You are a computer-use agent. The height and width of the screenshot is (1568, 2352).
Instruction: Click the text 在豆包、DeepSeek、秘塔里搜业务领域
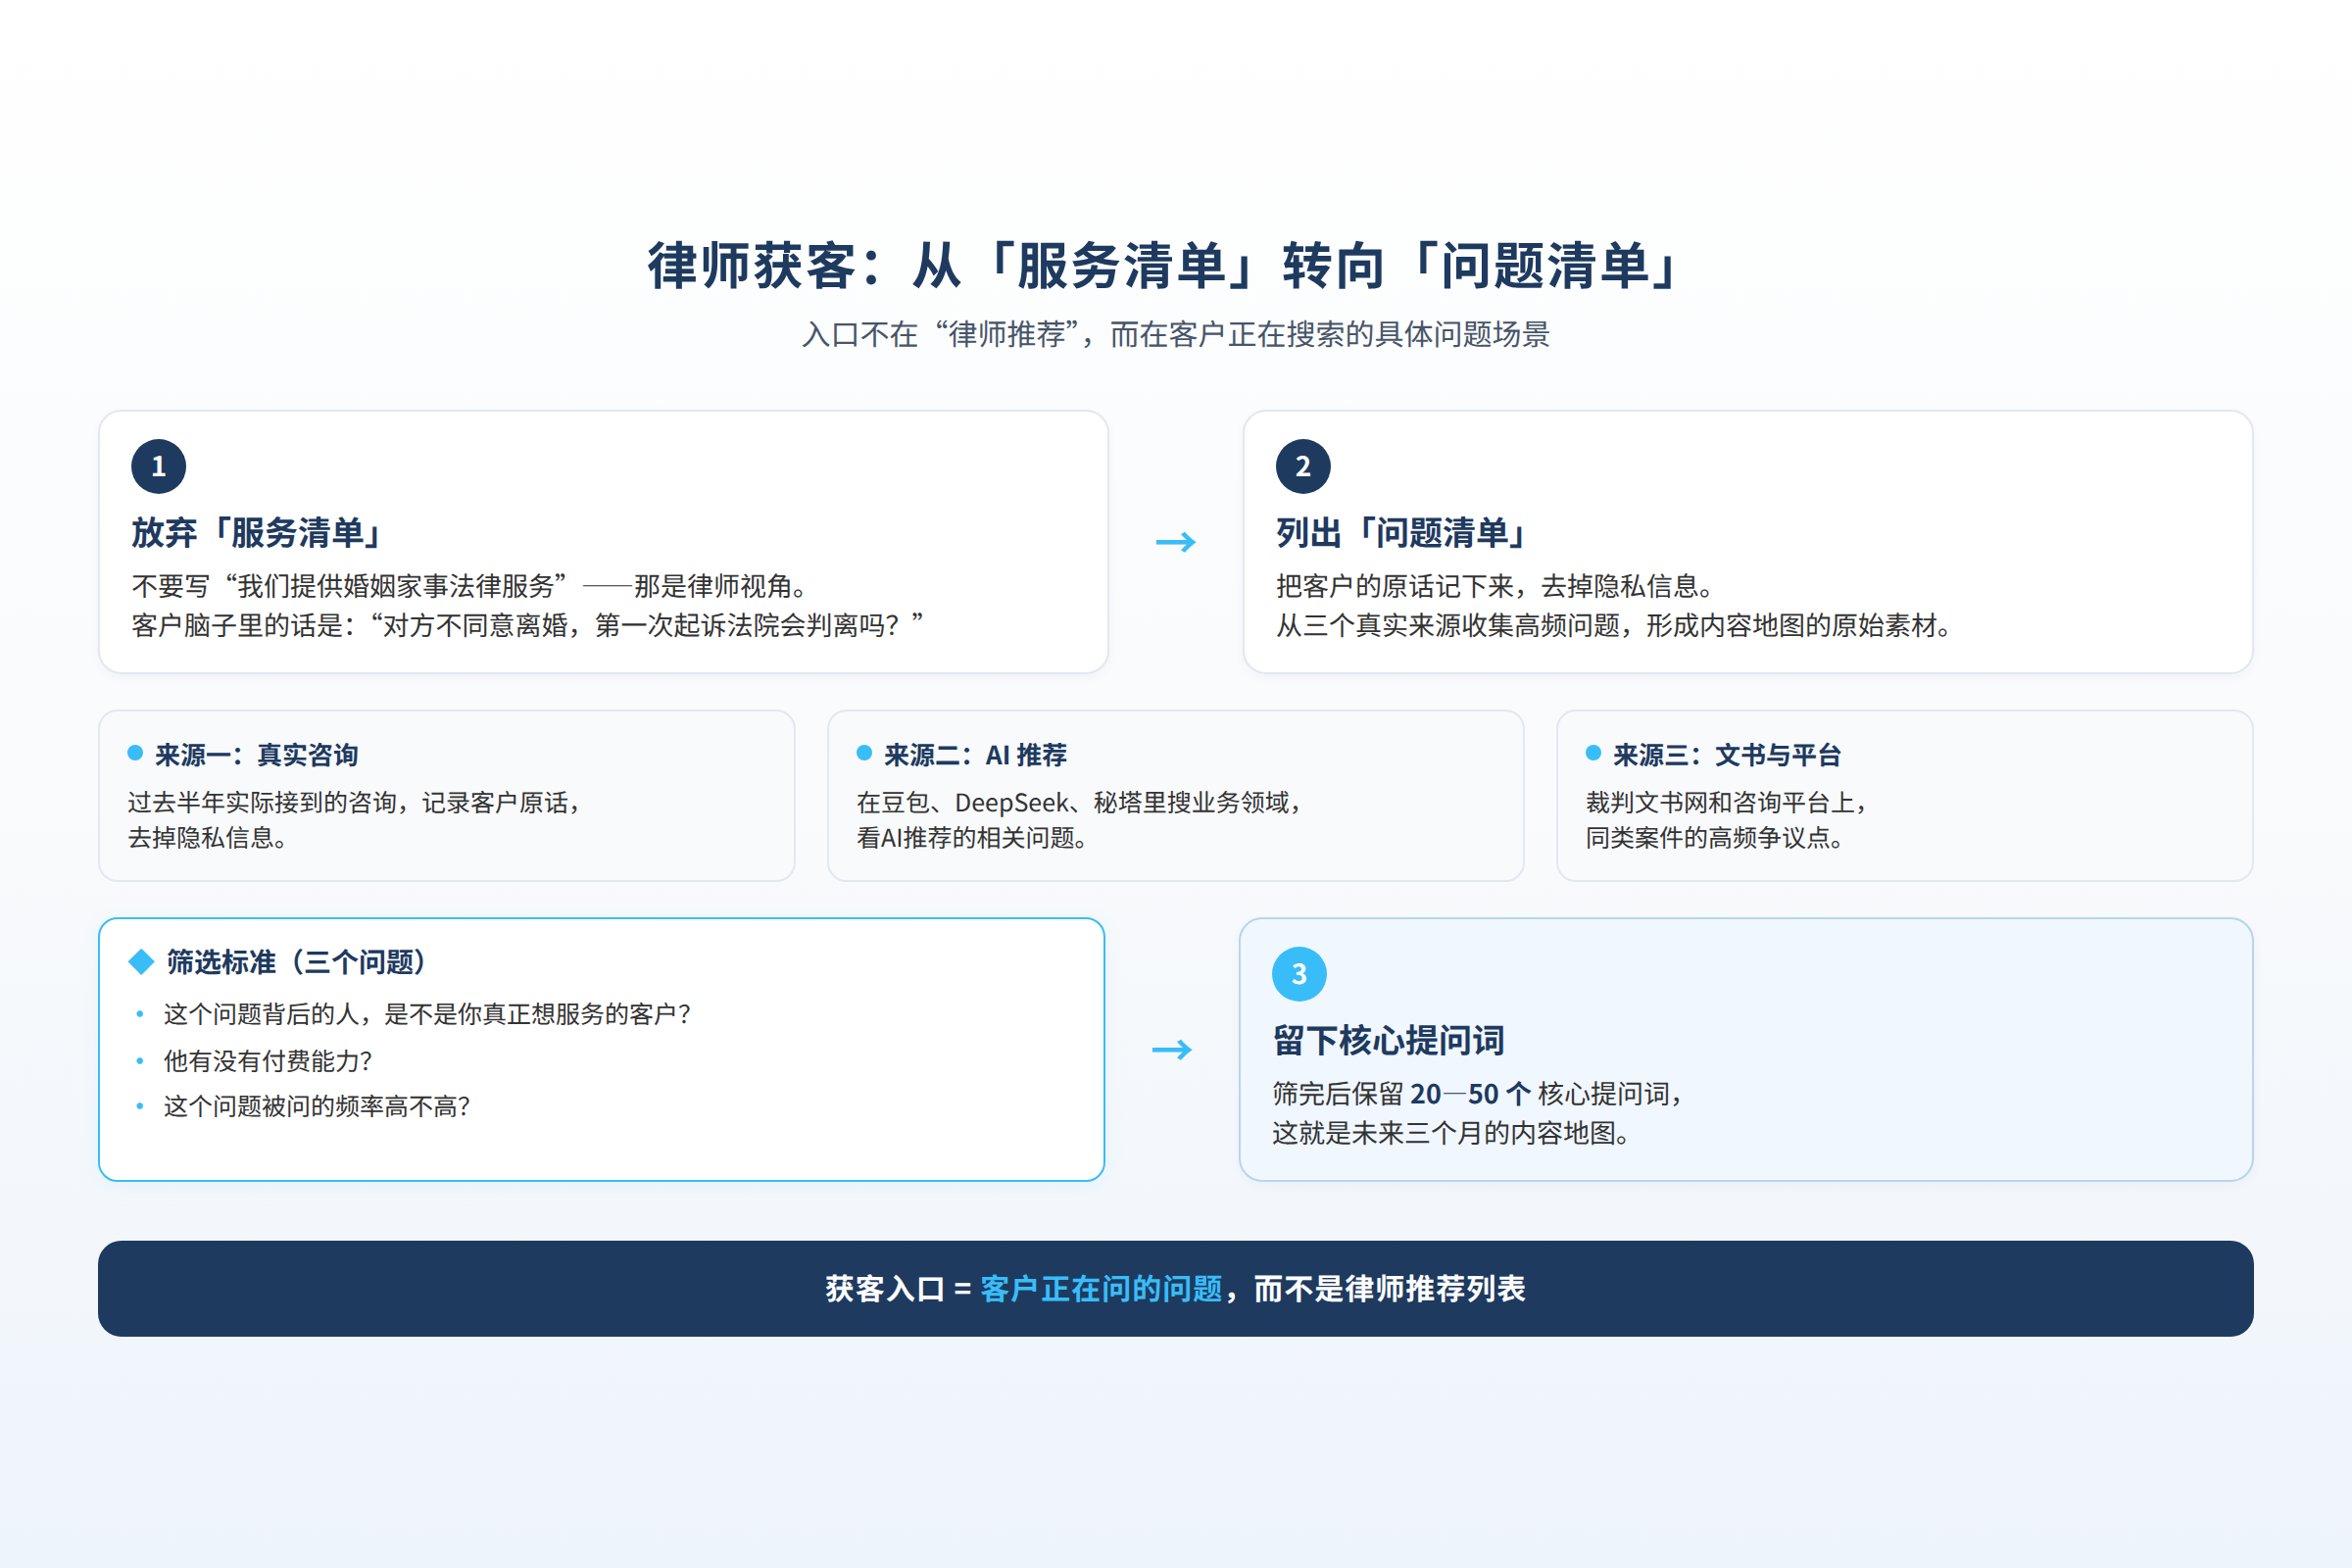[1079, 803]
